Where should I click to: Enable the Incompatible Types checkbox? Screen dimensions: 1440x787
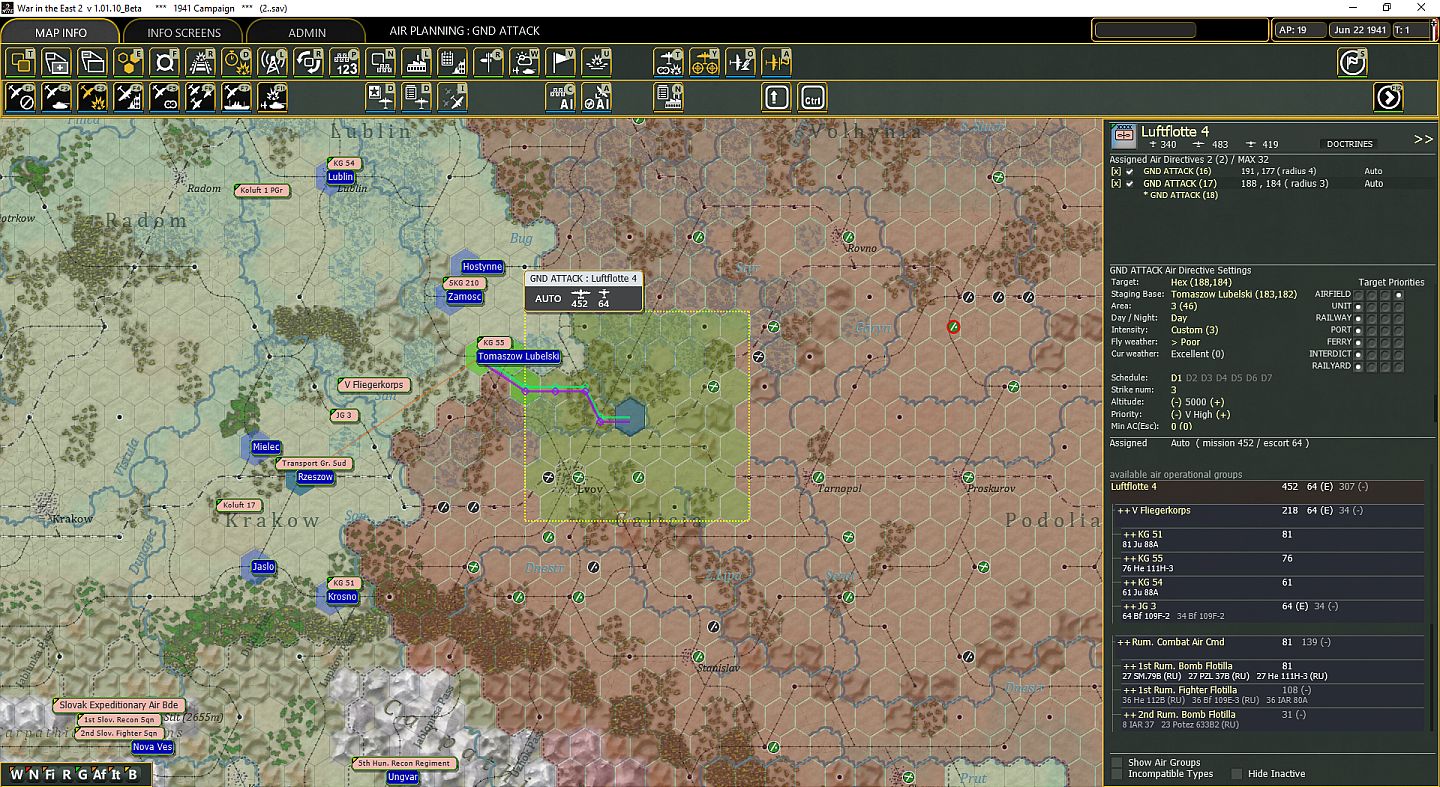pyautogui.click(x=1117, y=774)
